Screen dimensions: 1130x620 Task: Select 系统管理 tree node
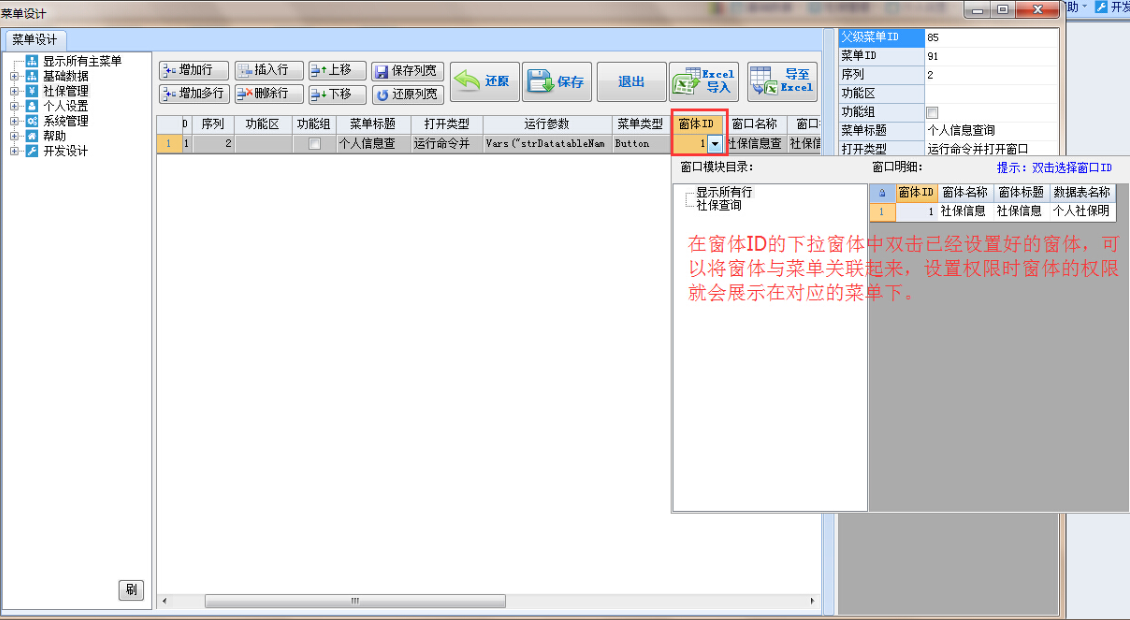[66, 121]
